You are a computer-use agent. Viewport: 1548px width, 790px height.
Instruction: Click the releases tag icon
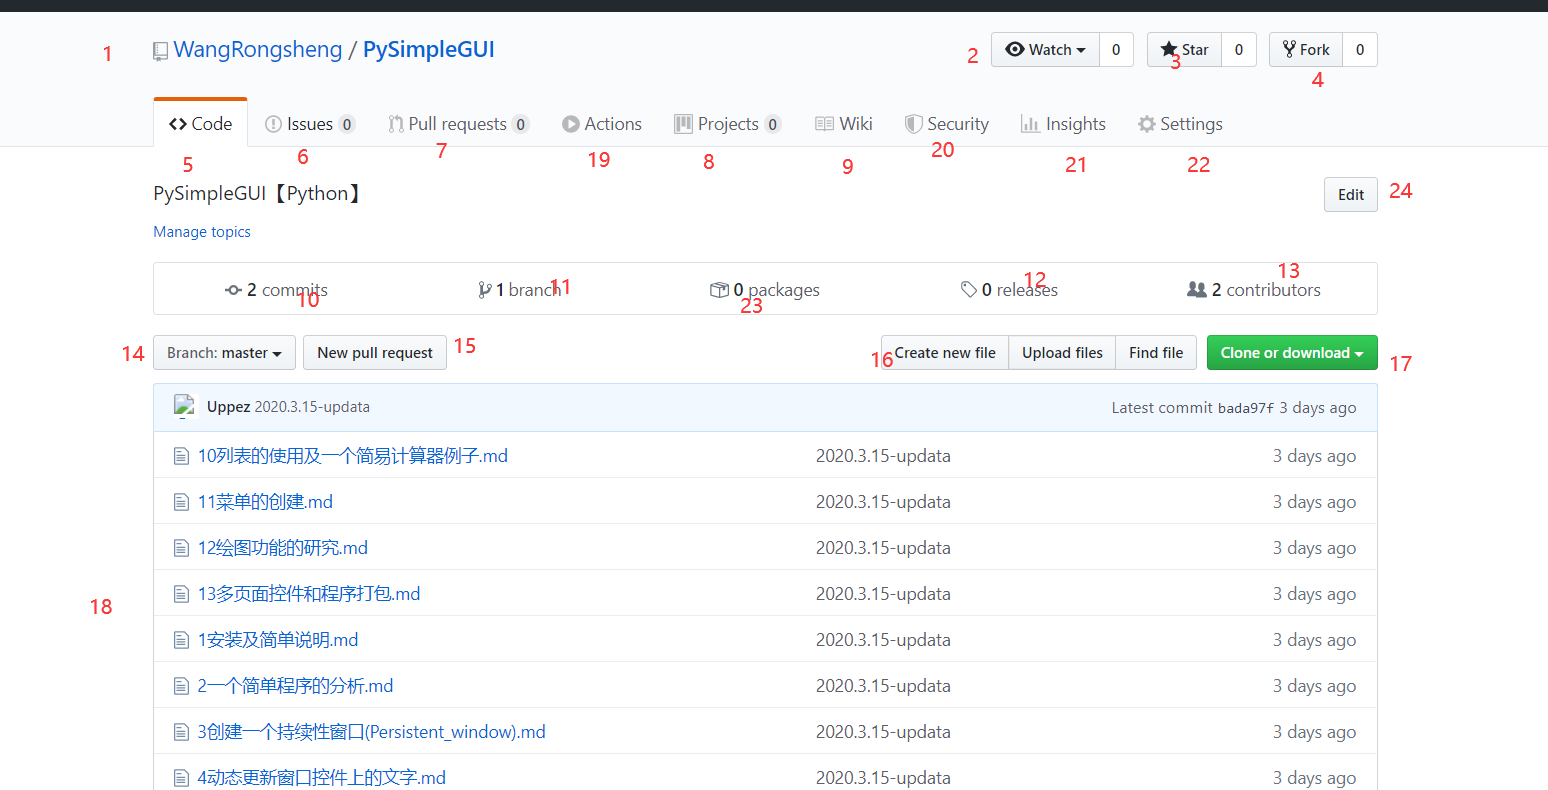969,290
